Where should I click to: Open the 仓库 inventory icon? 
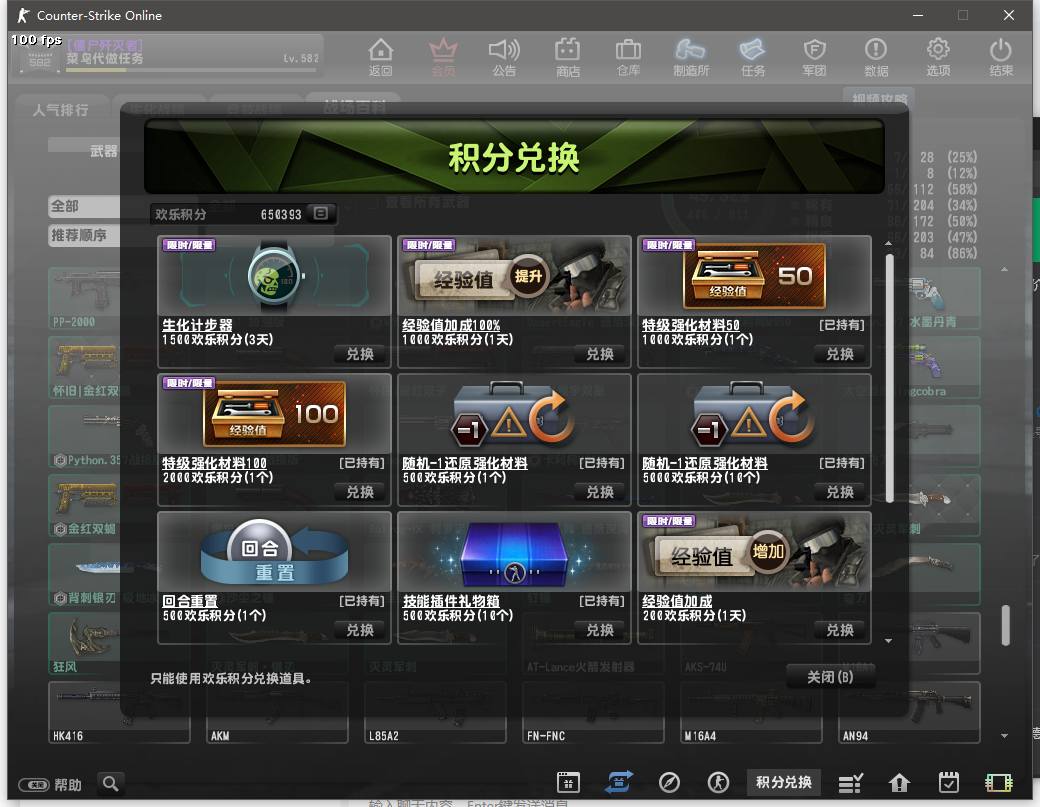[628, 57]
